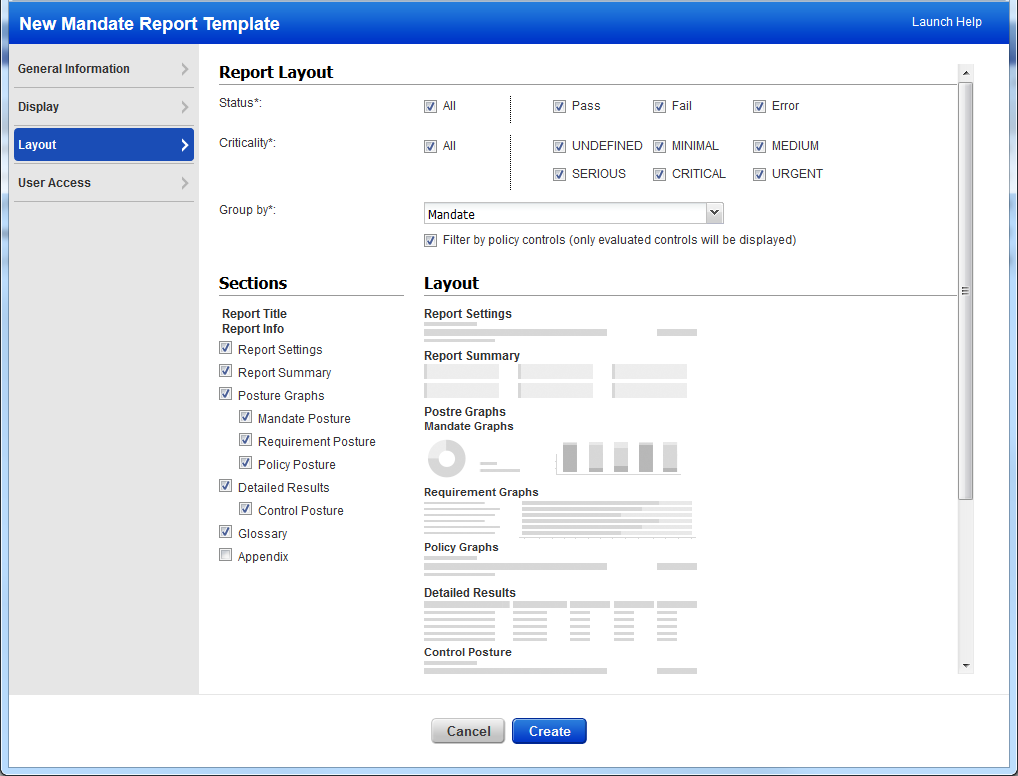Enable the Appendix section checkbox
Image resolution: width=1018 pixels, height=776 pixels.
[x=225, y=554]
